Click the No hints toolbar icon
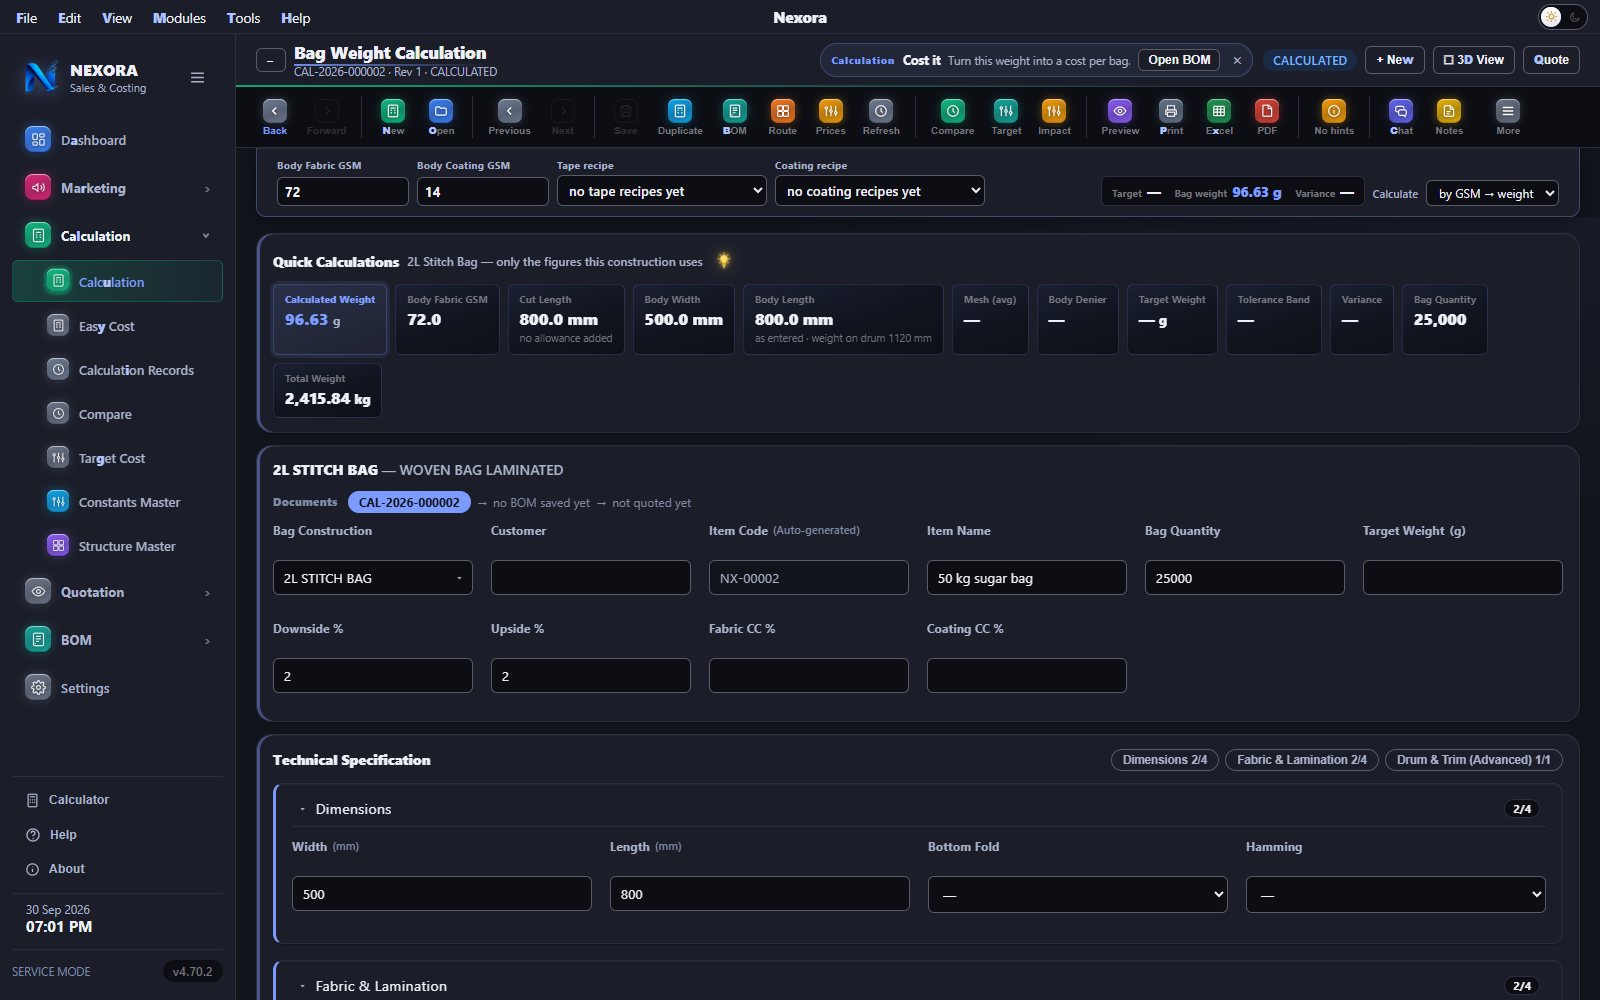 [x=1334, y=111]
